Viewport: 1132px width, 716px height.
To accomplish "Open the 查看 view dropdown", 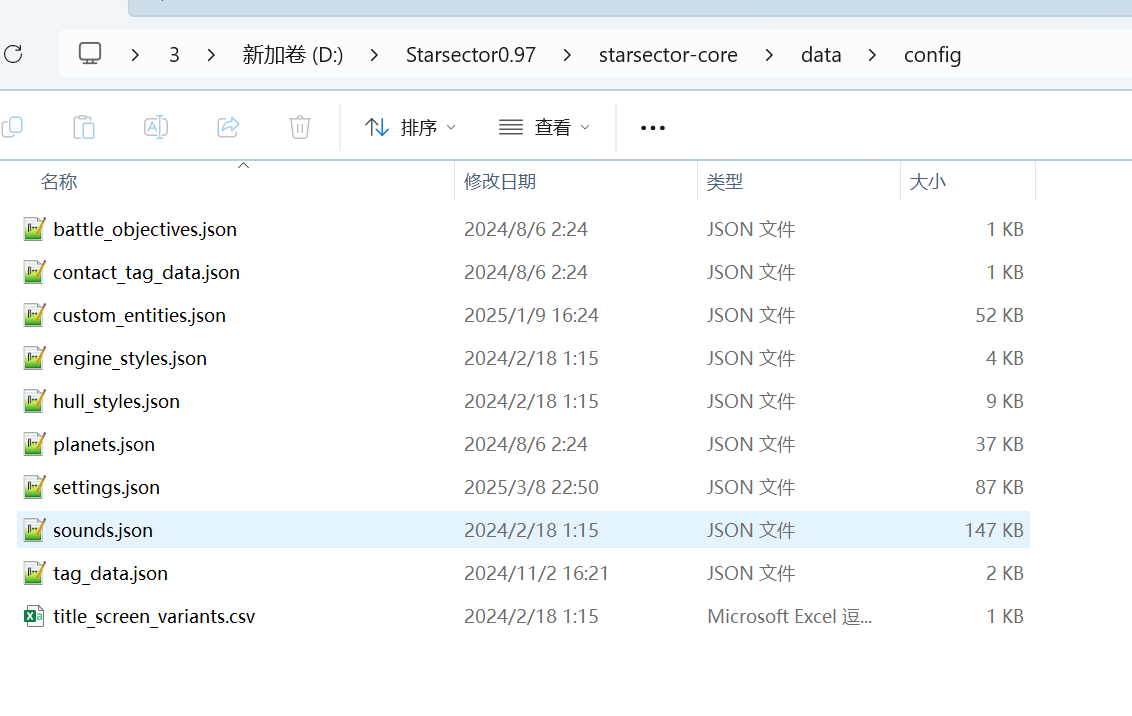I will tap(543, 127).
